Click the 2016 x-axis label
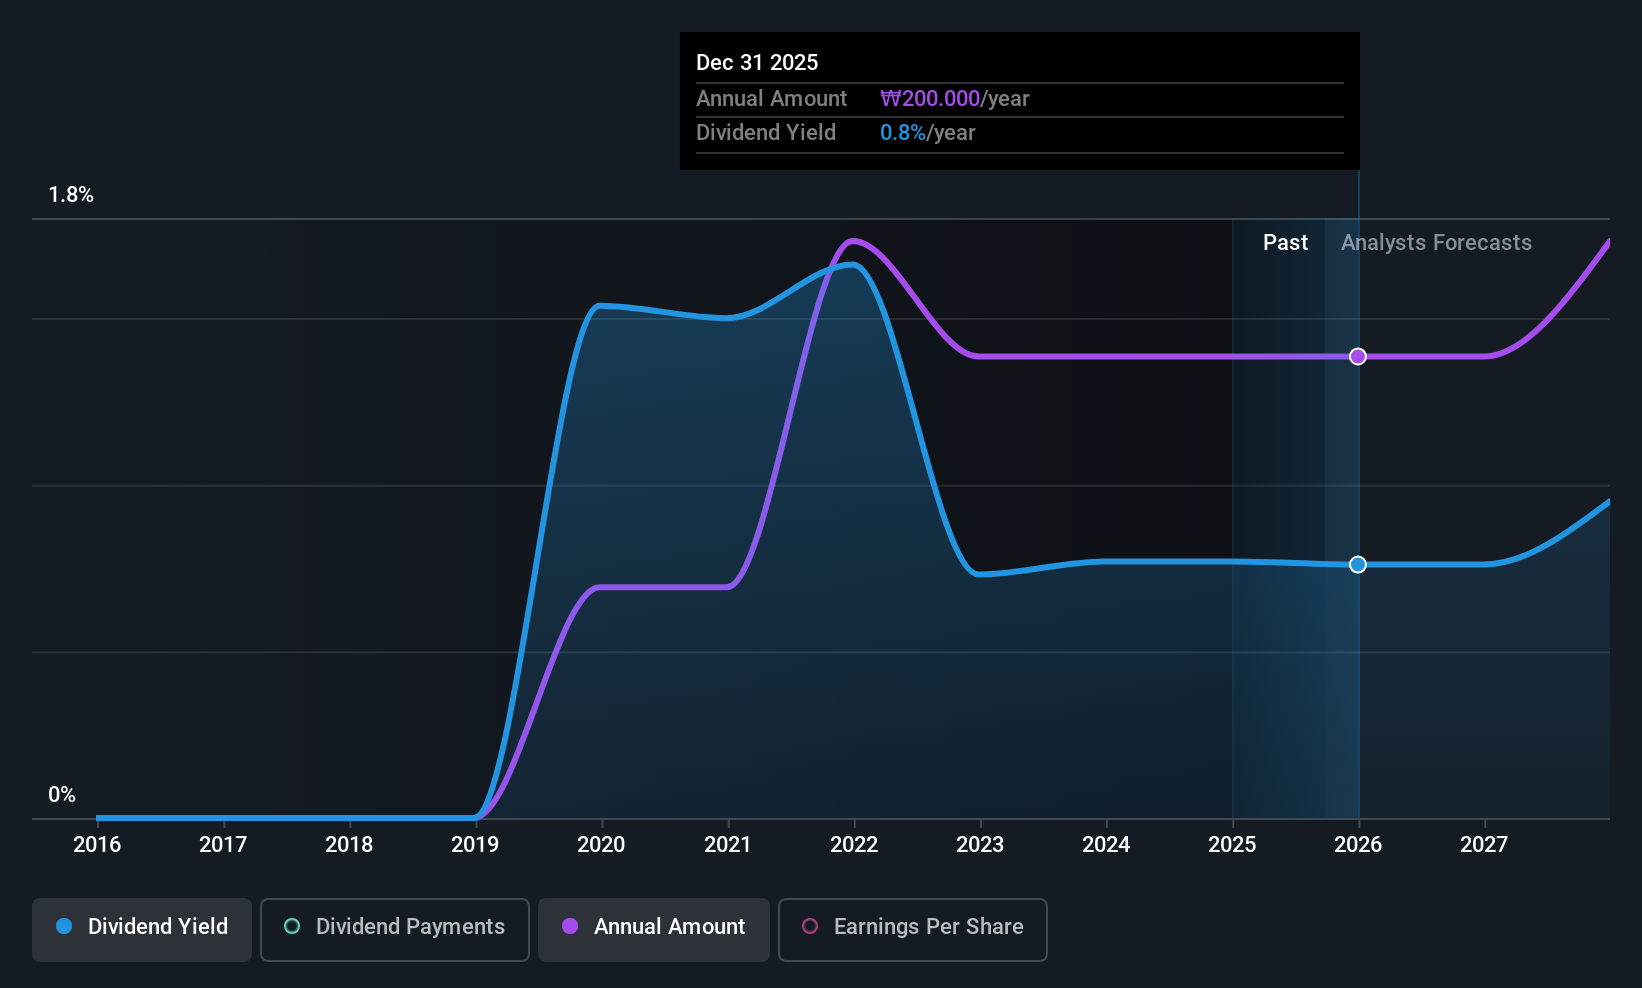The height and width of the screenshot is (988, 1642). pos(97,844)
